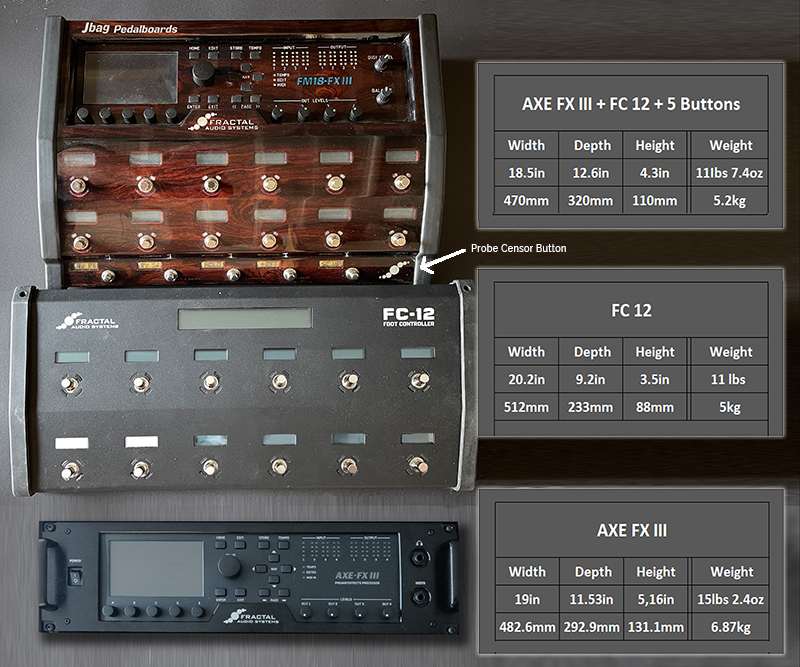Click the '88mm' cell
The height and width of the screenshot is (667, 800).
coord(655,407)
